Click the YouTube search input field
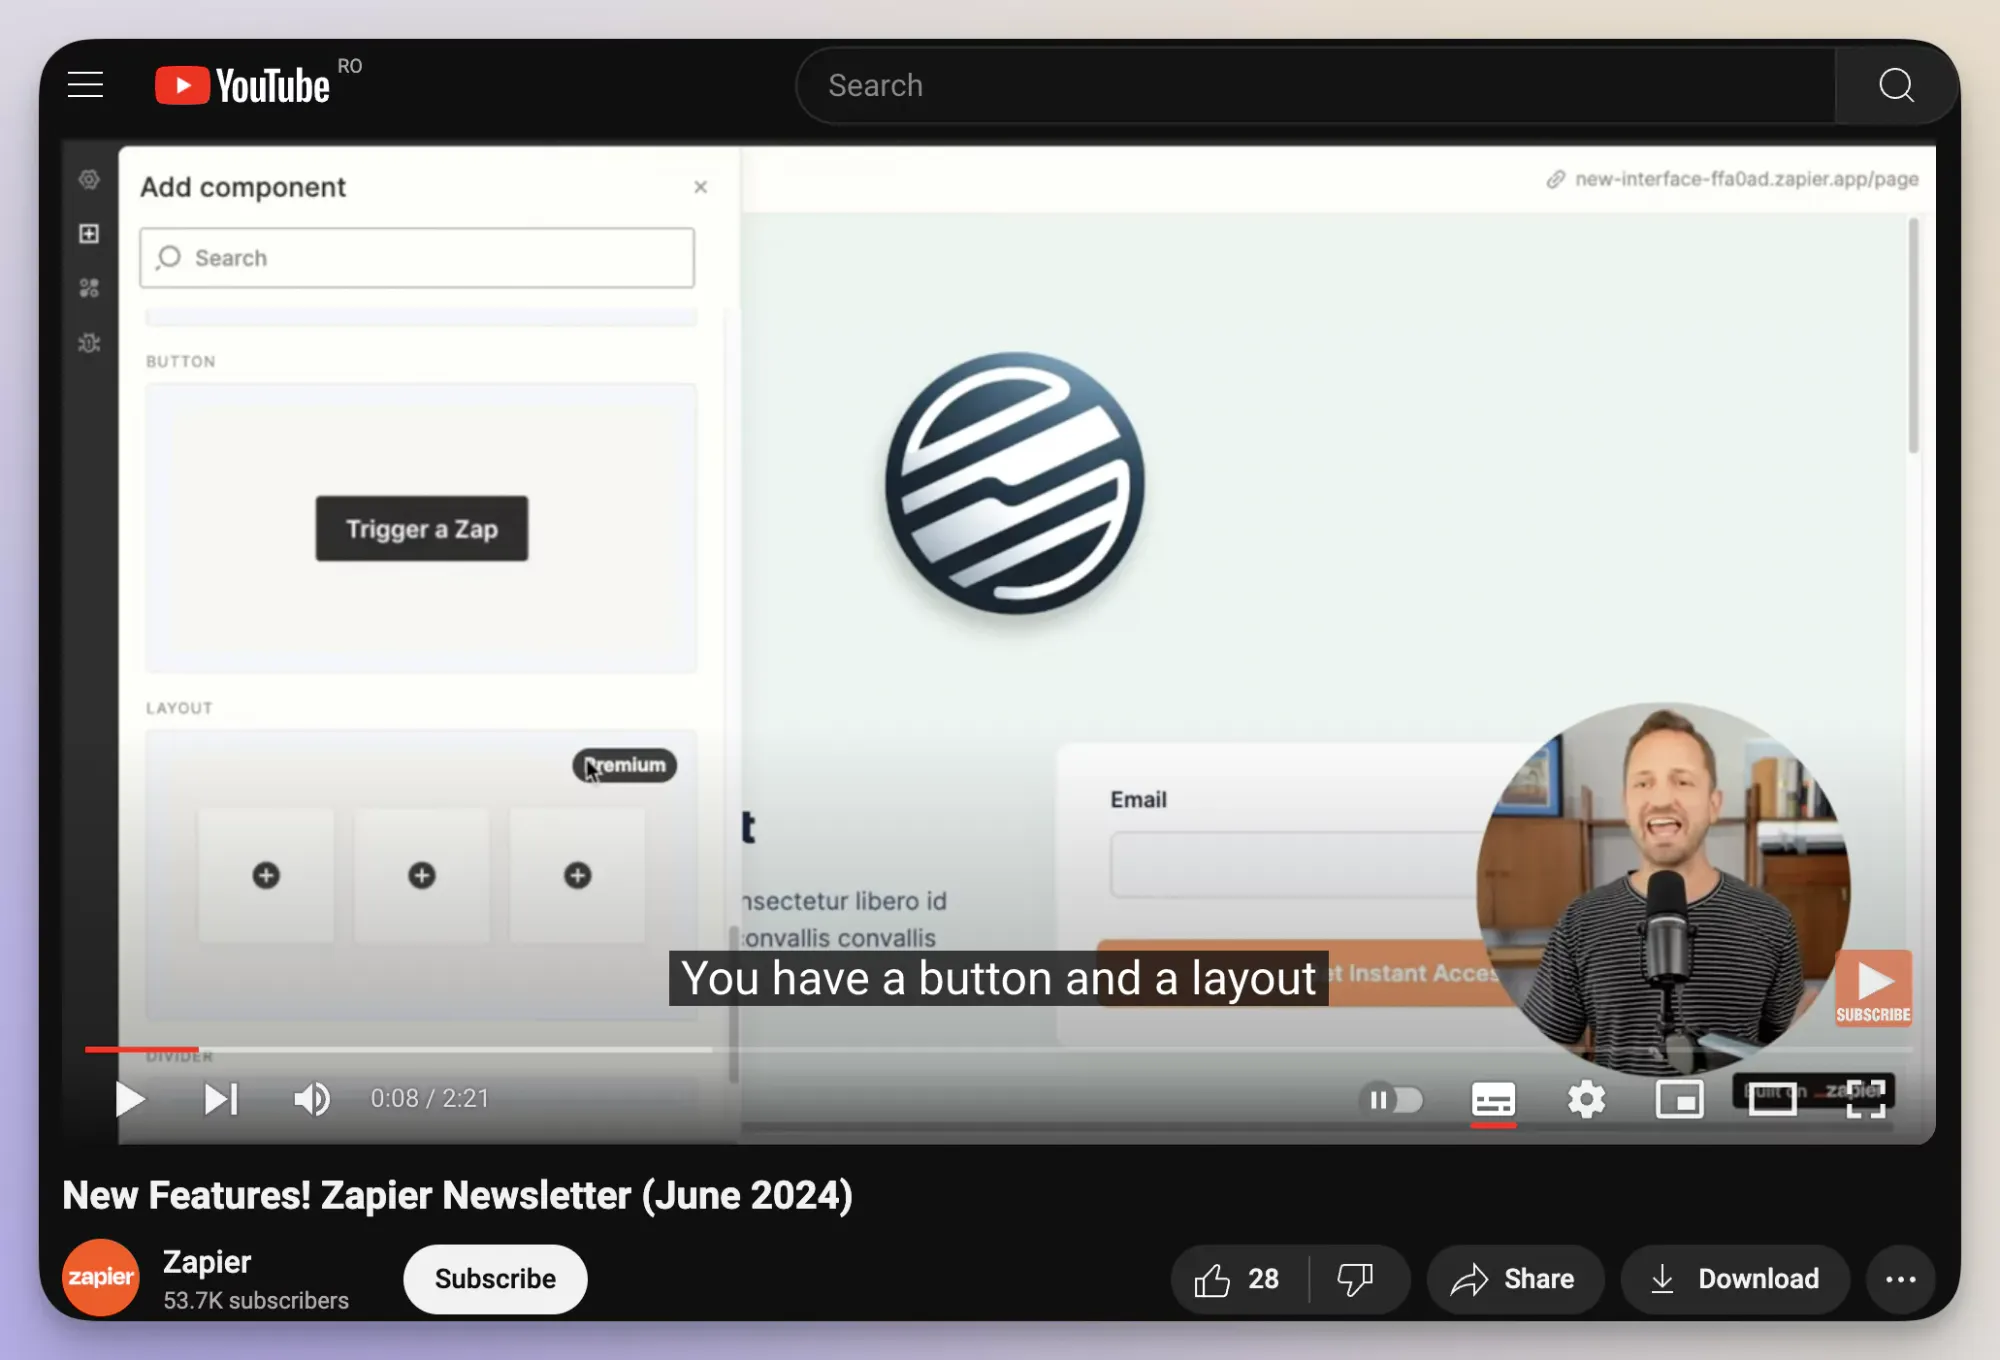 pos(1316,86)
